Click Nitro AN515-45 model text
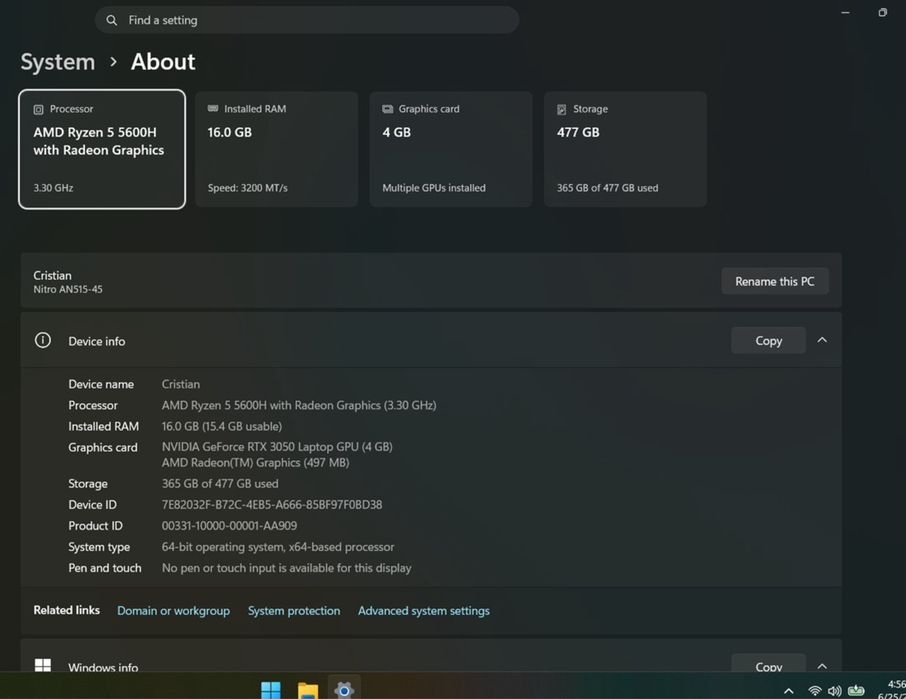Image resolution: width=906 pixels, height=699 pixels. [68, 289]
